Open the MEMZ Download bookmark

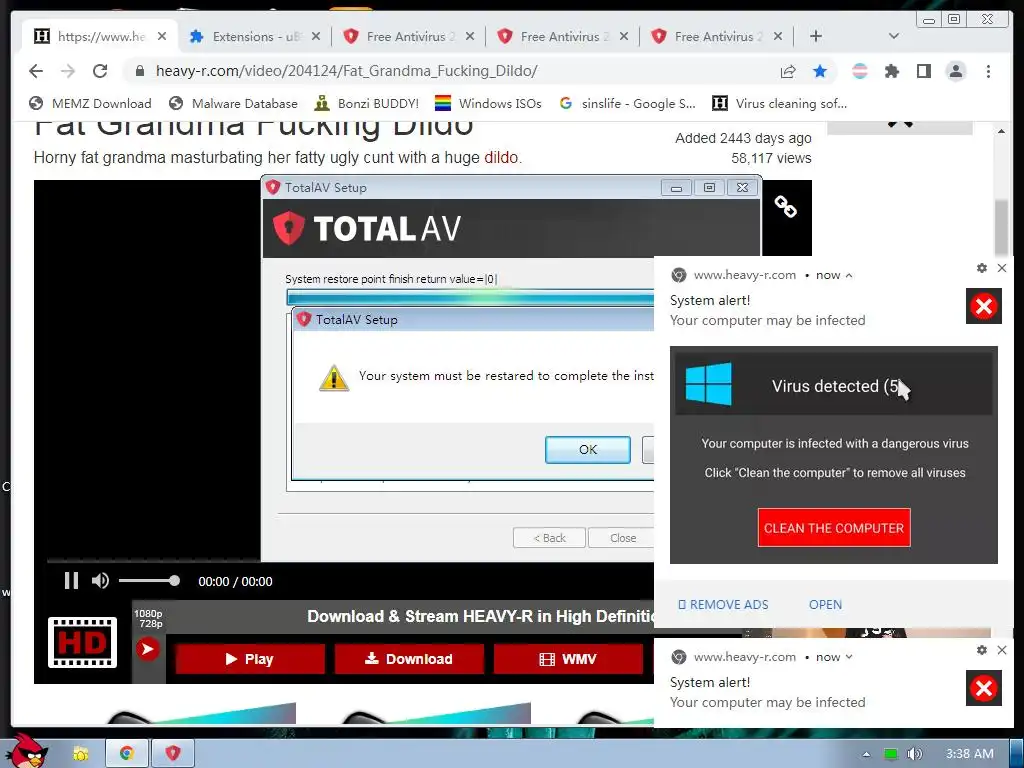point(90,103)
